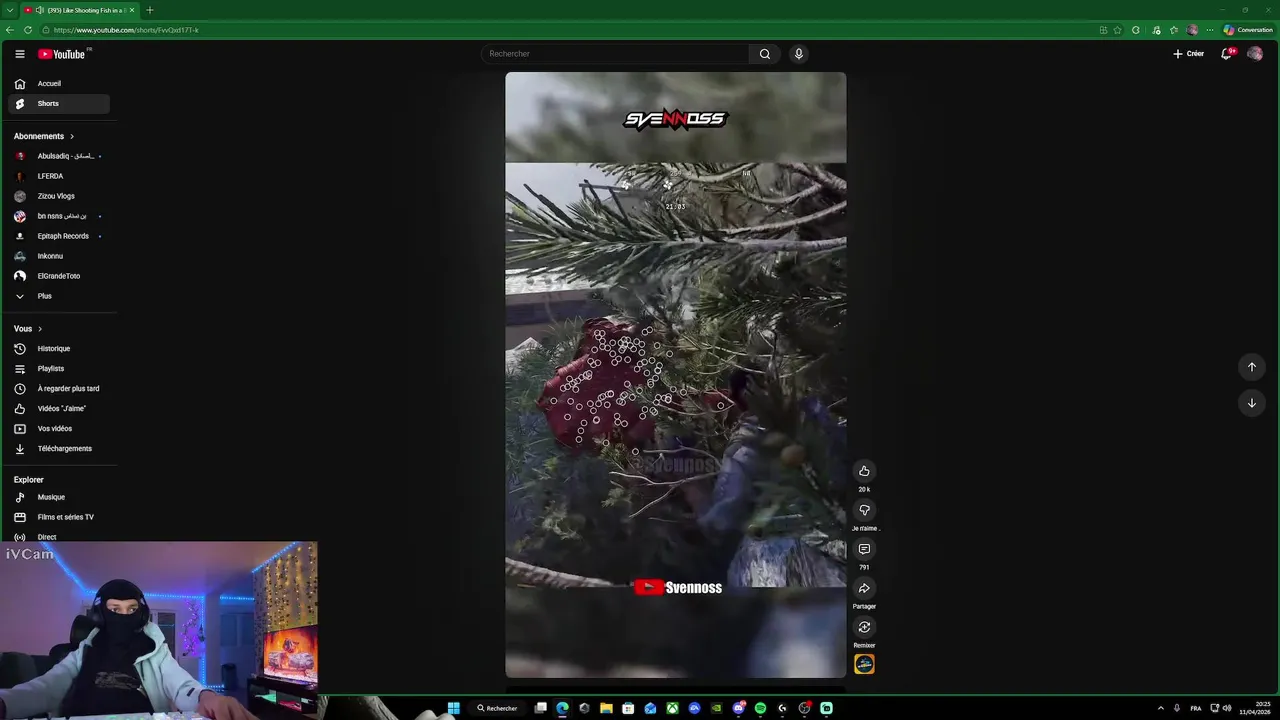Open the tab search dropdown
The width and height of the screenshot is (1280, 720).
(10, 10)
